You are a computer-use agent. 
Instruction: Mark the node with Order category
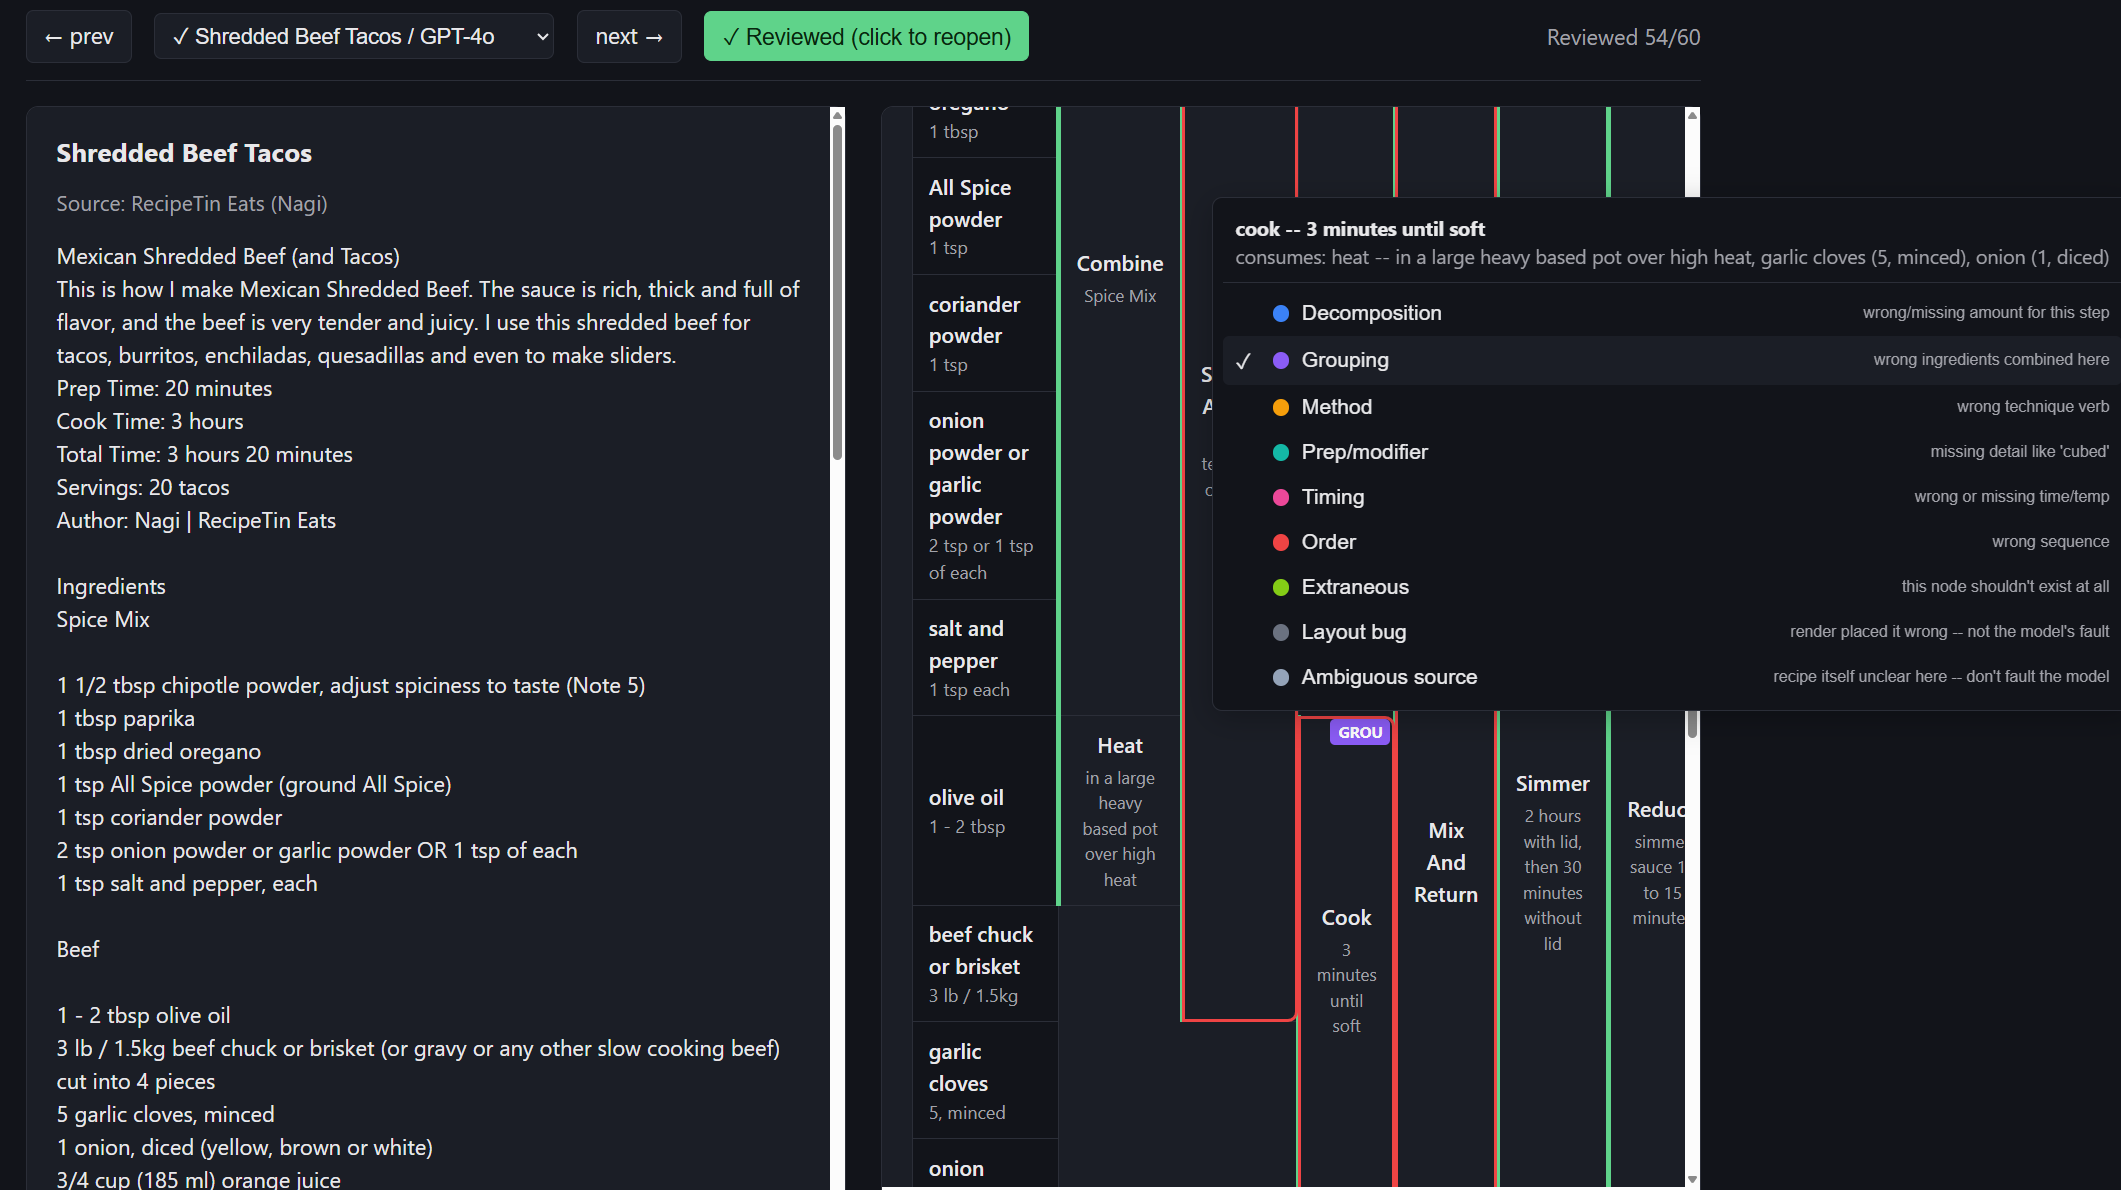pos(1670,542)
